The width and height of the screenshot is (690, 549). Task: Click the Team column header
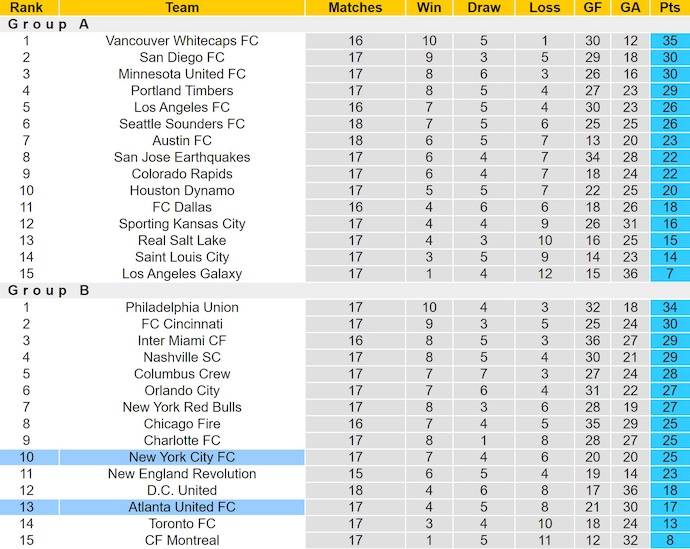(x=181, y=7)
